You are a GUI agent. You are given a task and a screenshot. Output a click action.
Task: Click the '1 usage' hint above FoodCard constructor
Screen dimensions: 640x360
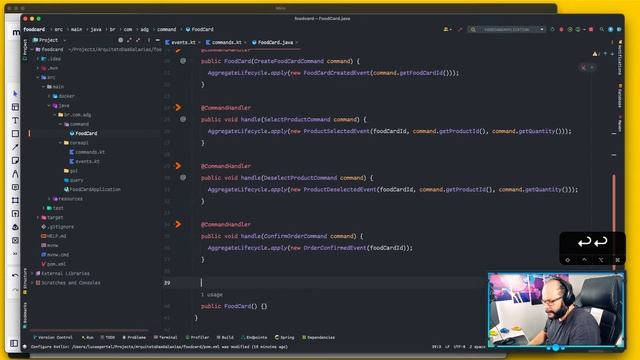[212, 294]
